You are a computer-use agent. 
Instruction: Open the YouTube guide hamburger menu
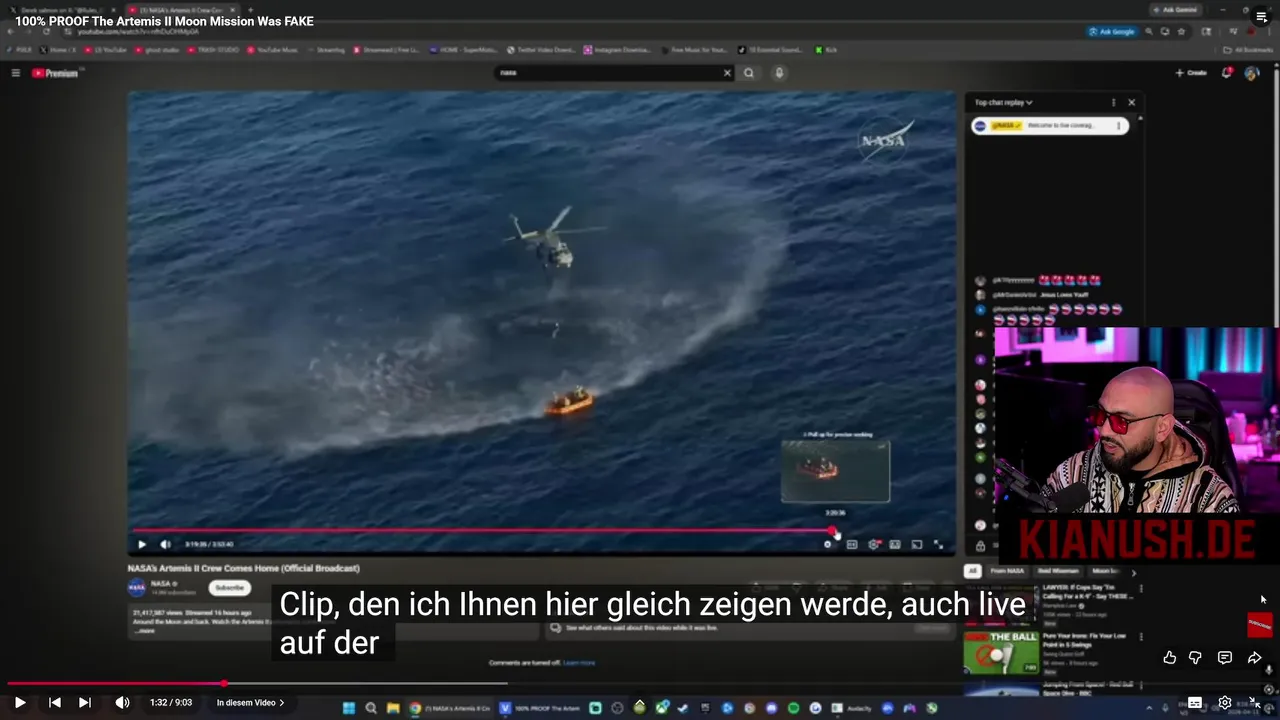(x=15, y=73)
